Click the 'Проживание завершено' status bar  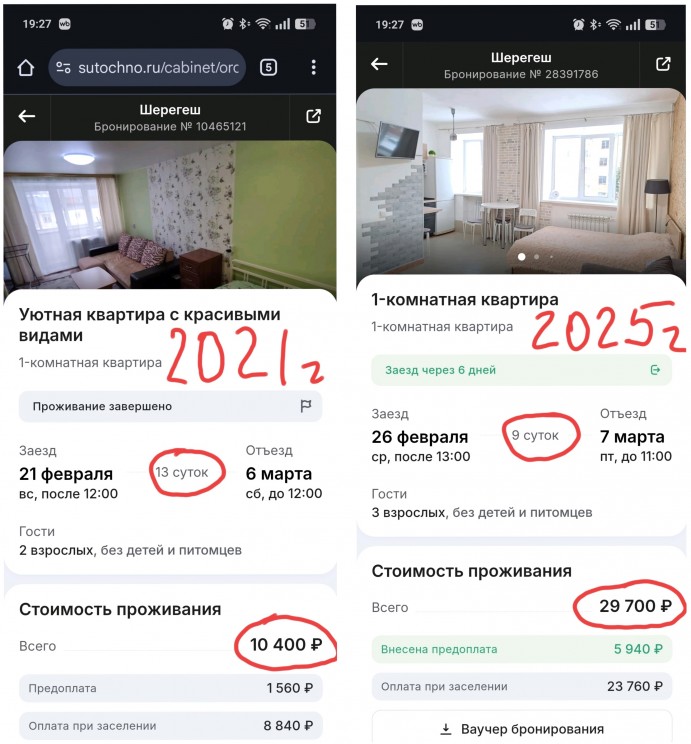170,406
